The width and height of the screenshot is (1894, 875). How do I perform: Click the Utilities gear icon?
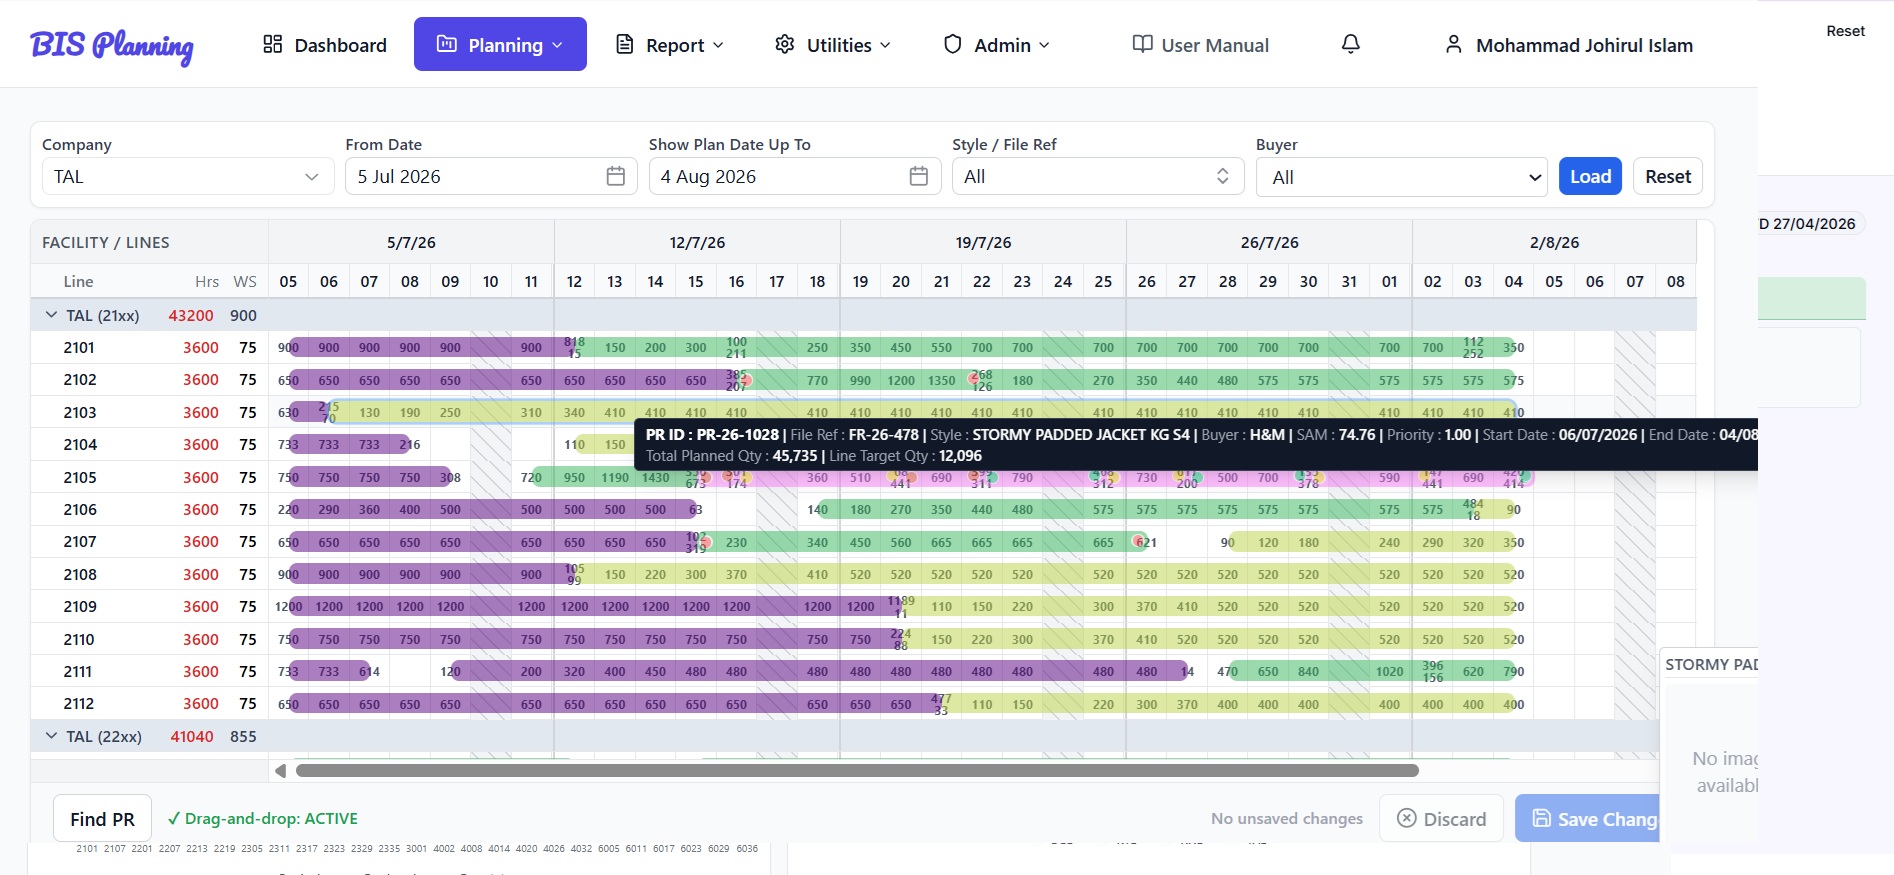point(785,44)
